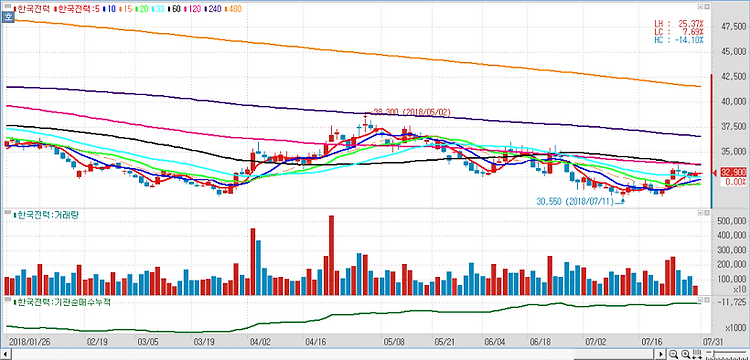Click the horizontal scrollbar track
This screenshot has width=750, height=360.
[x=333, y=354]
